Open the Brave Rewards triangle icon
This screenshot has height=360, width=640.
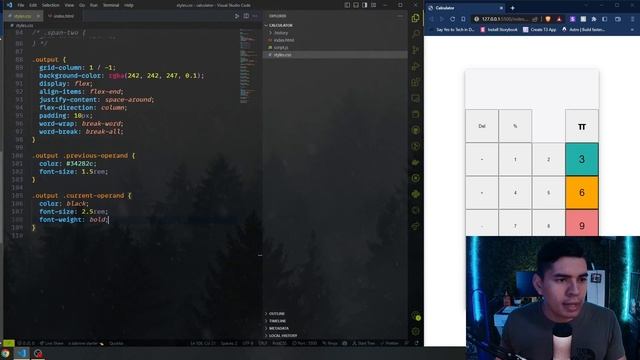point(559,19)
